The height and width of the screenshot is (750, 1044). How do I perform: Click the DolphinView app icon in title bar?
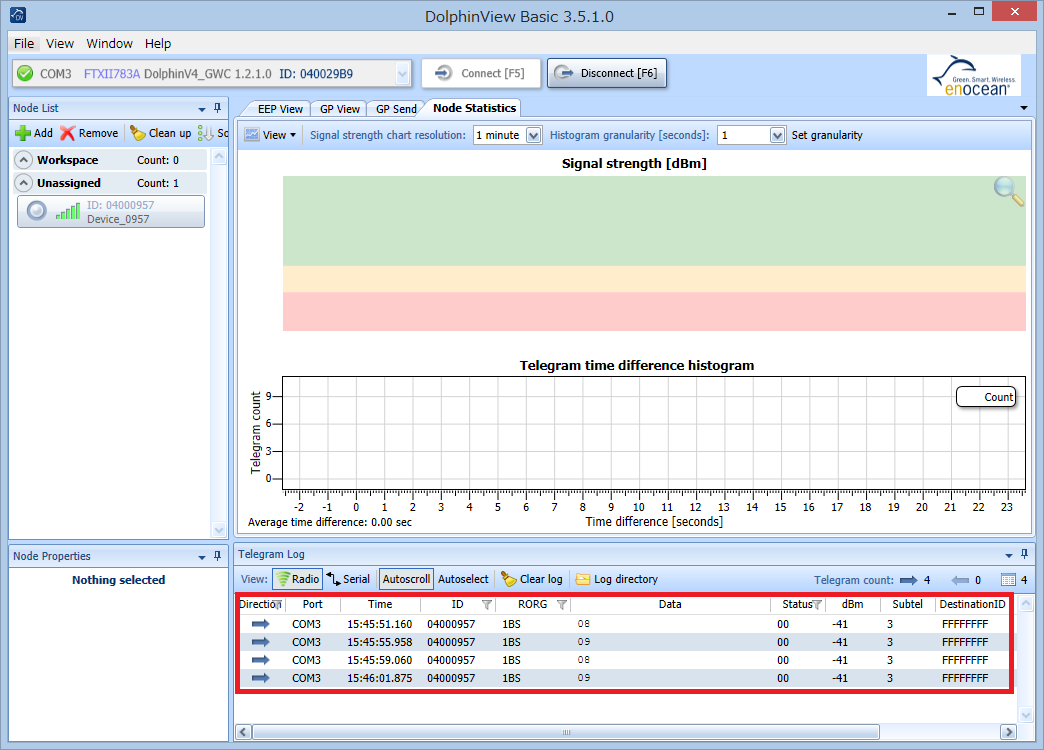[18, 14]
